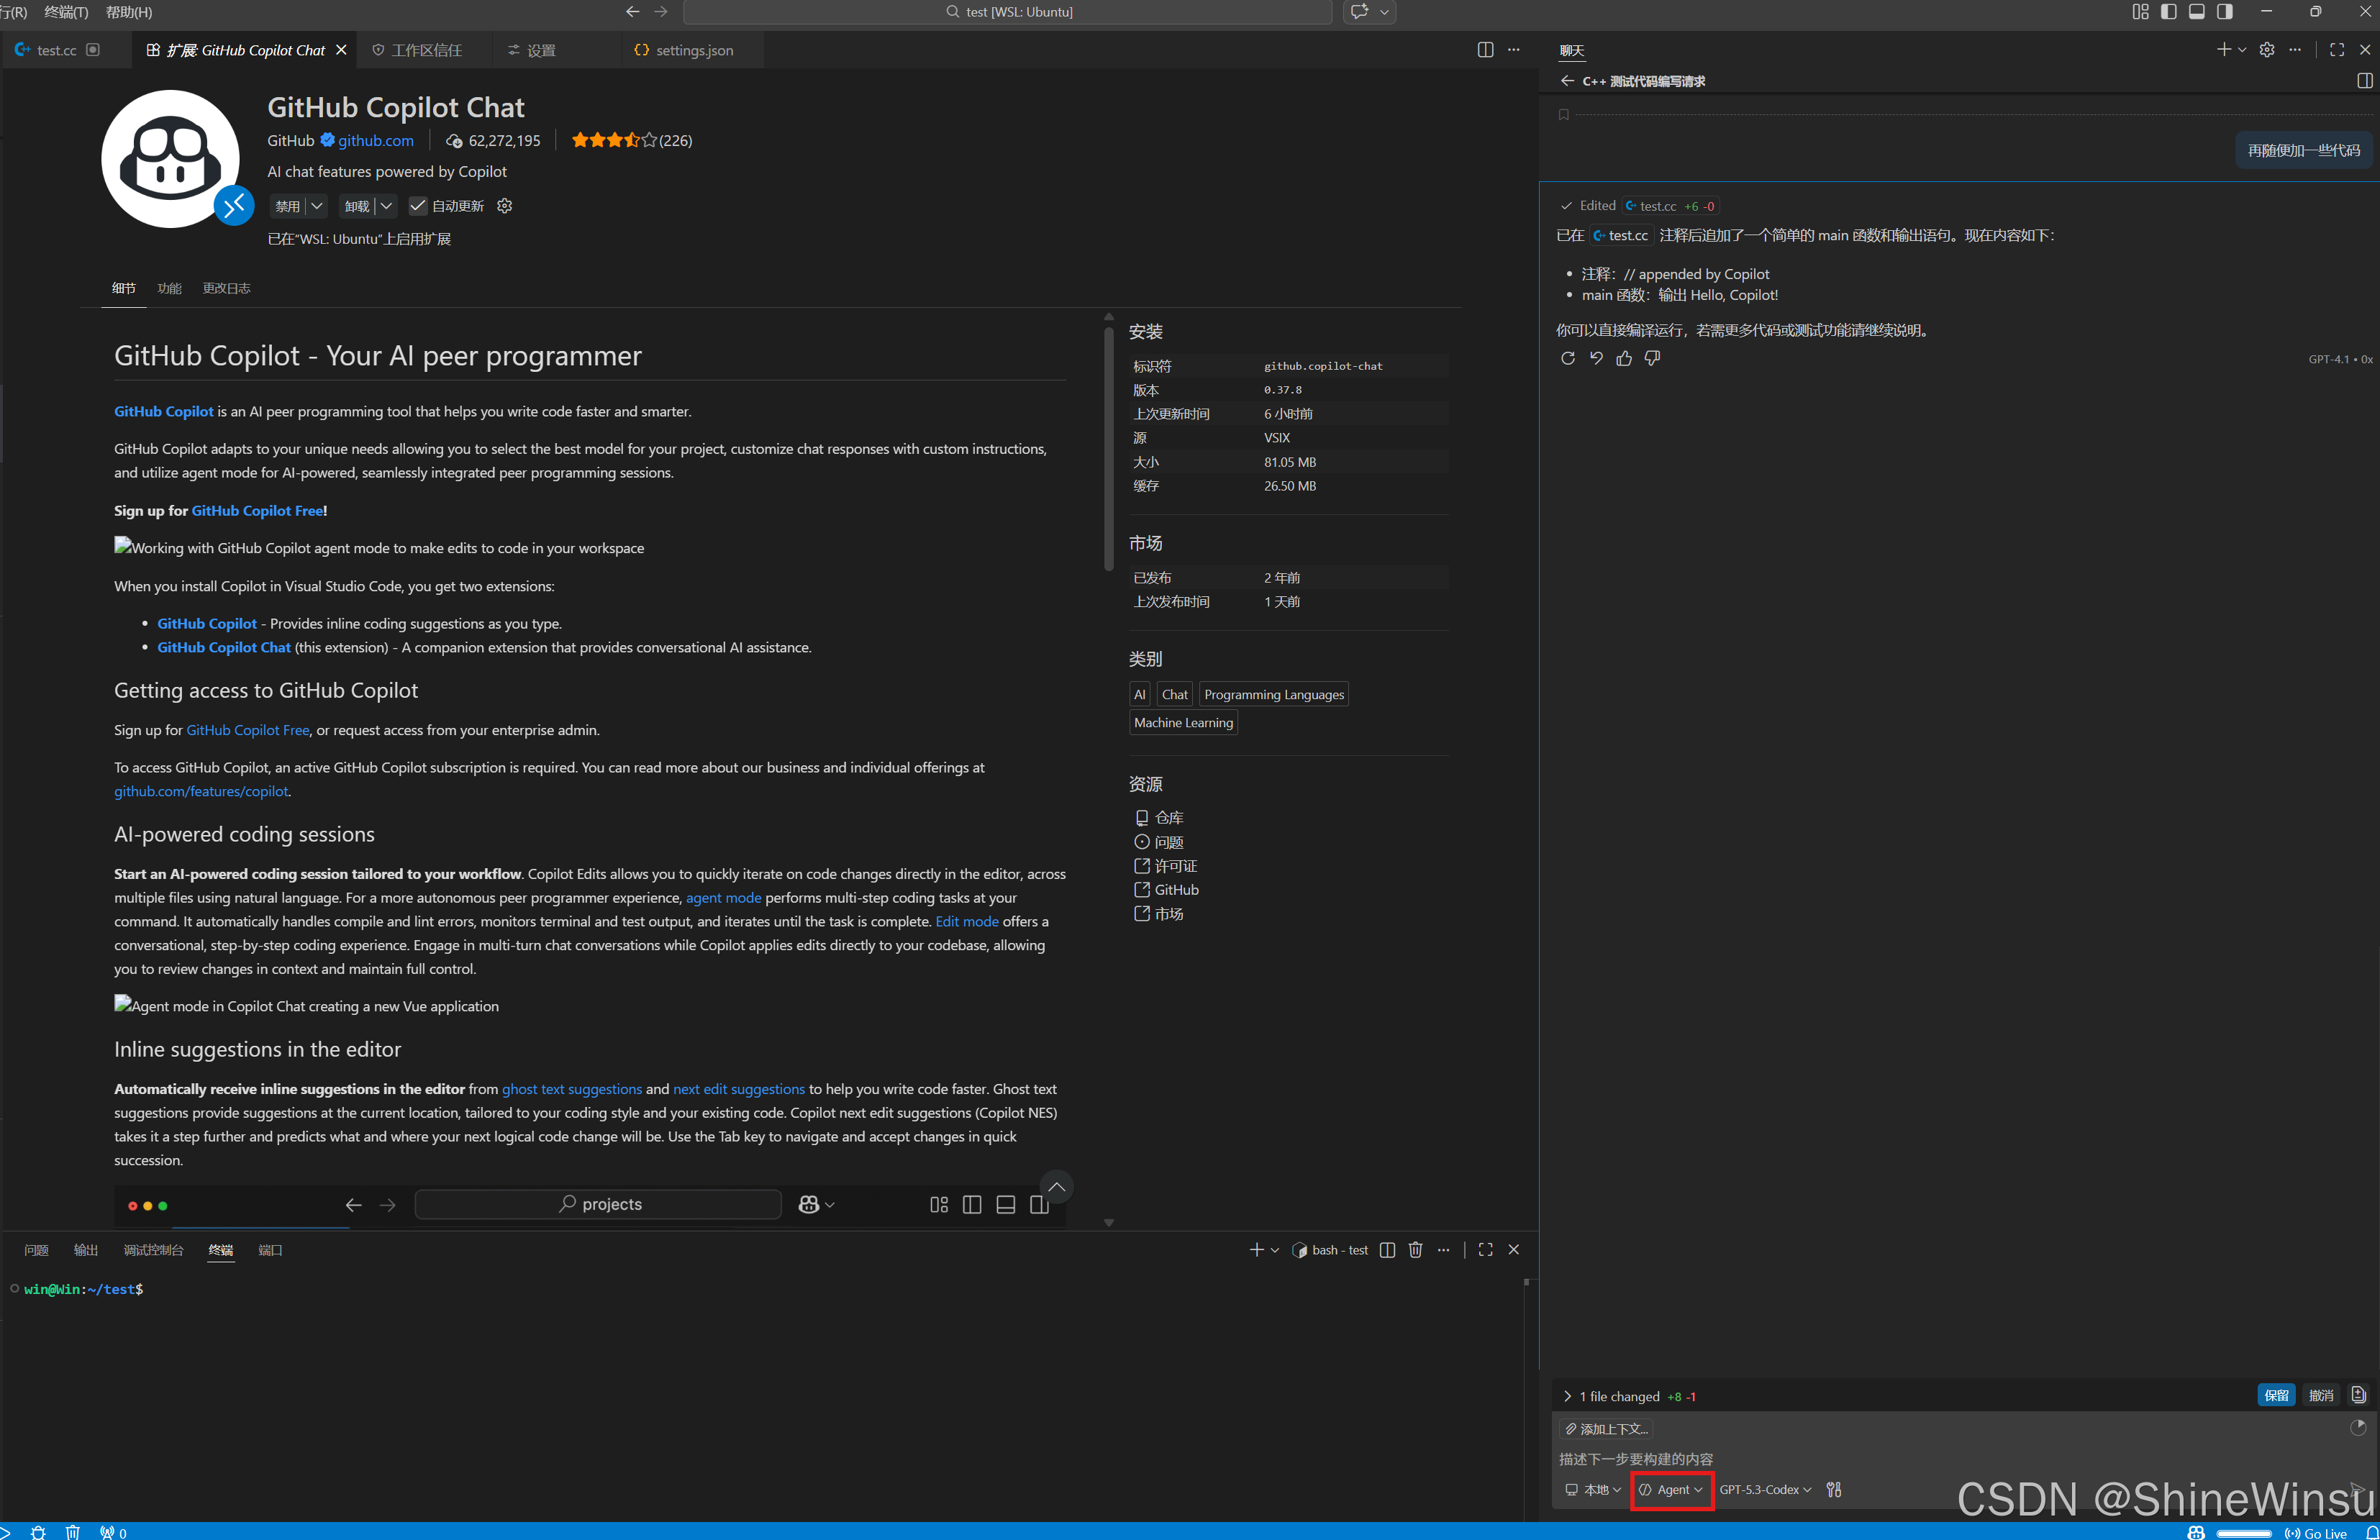Open the github.com/features/copilot link
The image size is (2380, 1540).
tap(201, 791)
